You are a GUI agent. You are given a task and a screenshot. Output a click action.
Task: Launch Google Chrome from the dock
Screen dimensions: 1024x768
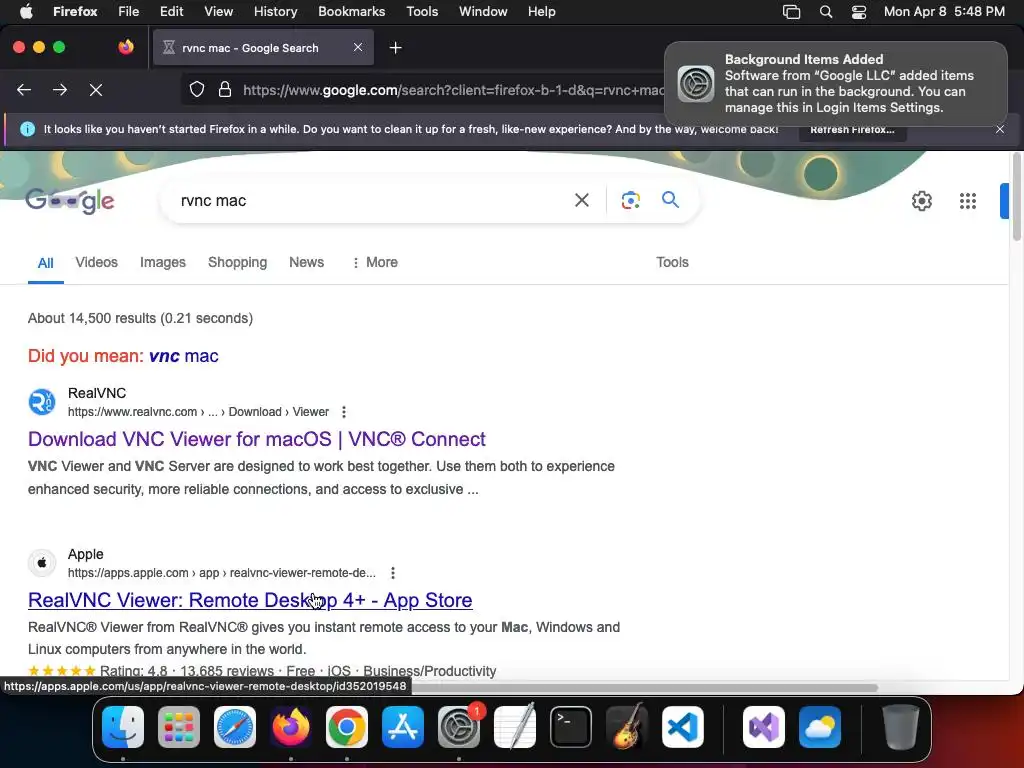[347, 727]
